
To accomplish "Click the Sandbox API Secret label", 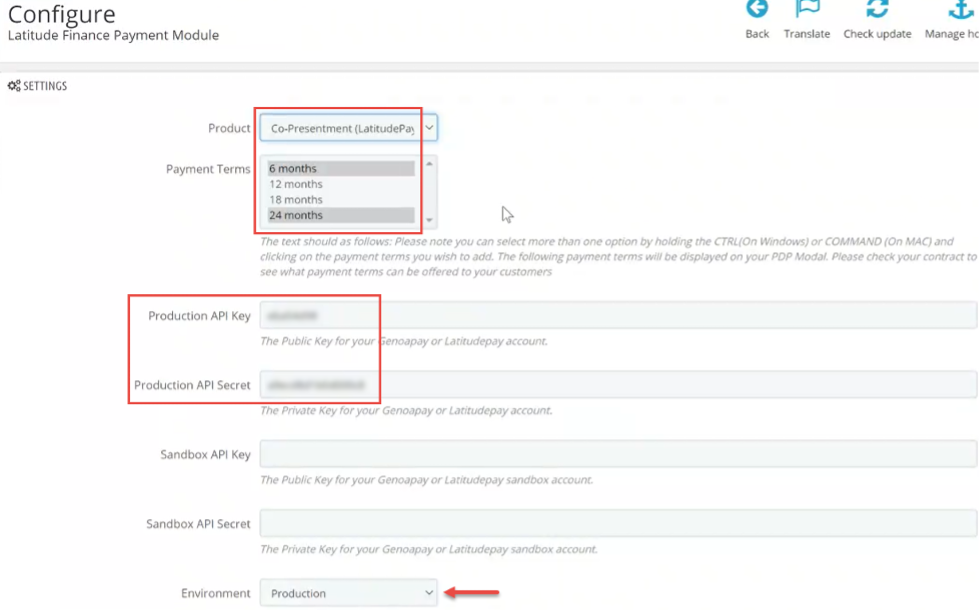I will point(198,524).
